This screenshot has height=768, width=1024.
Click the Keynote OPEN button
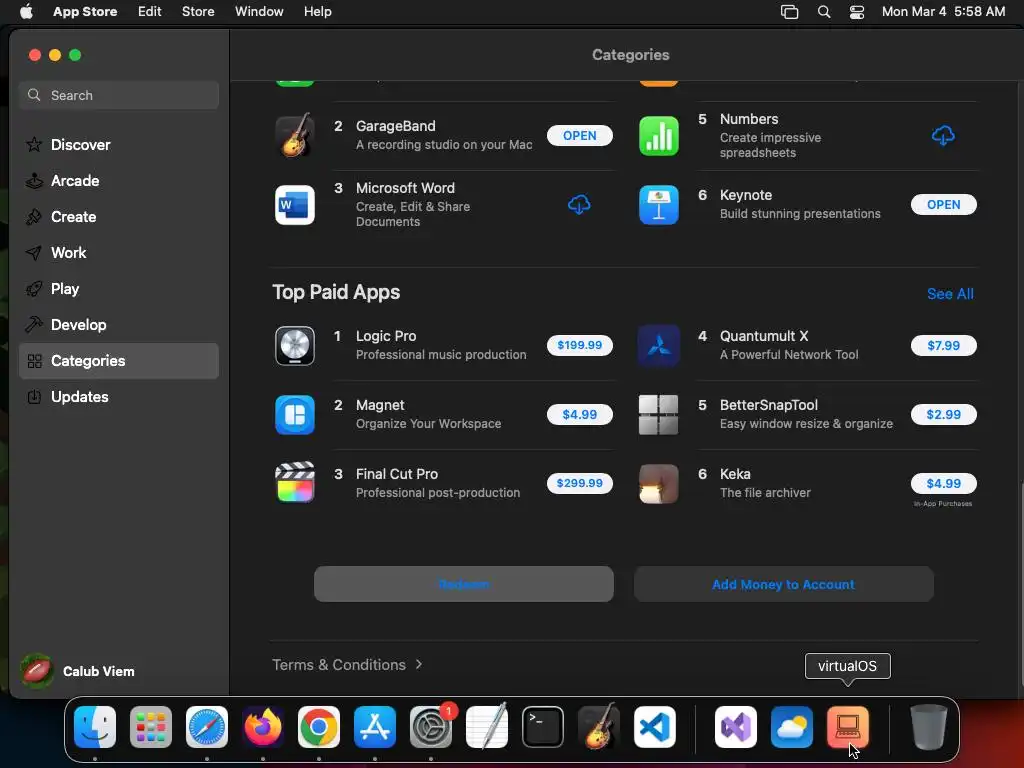pos(943,204)
